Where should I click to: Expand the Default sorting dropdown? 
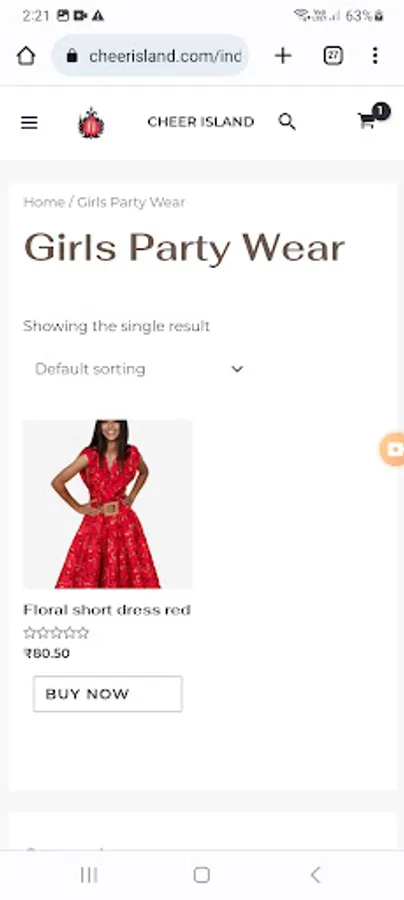click(x=139, y=368)
